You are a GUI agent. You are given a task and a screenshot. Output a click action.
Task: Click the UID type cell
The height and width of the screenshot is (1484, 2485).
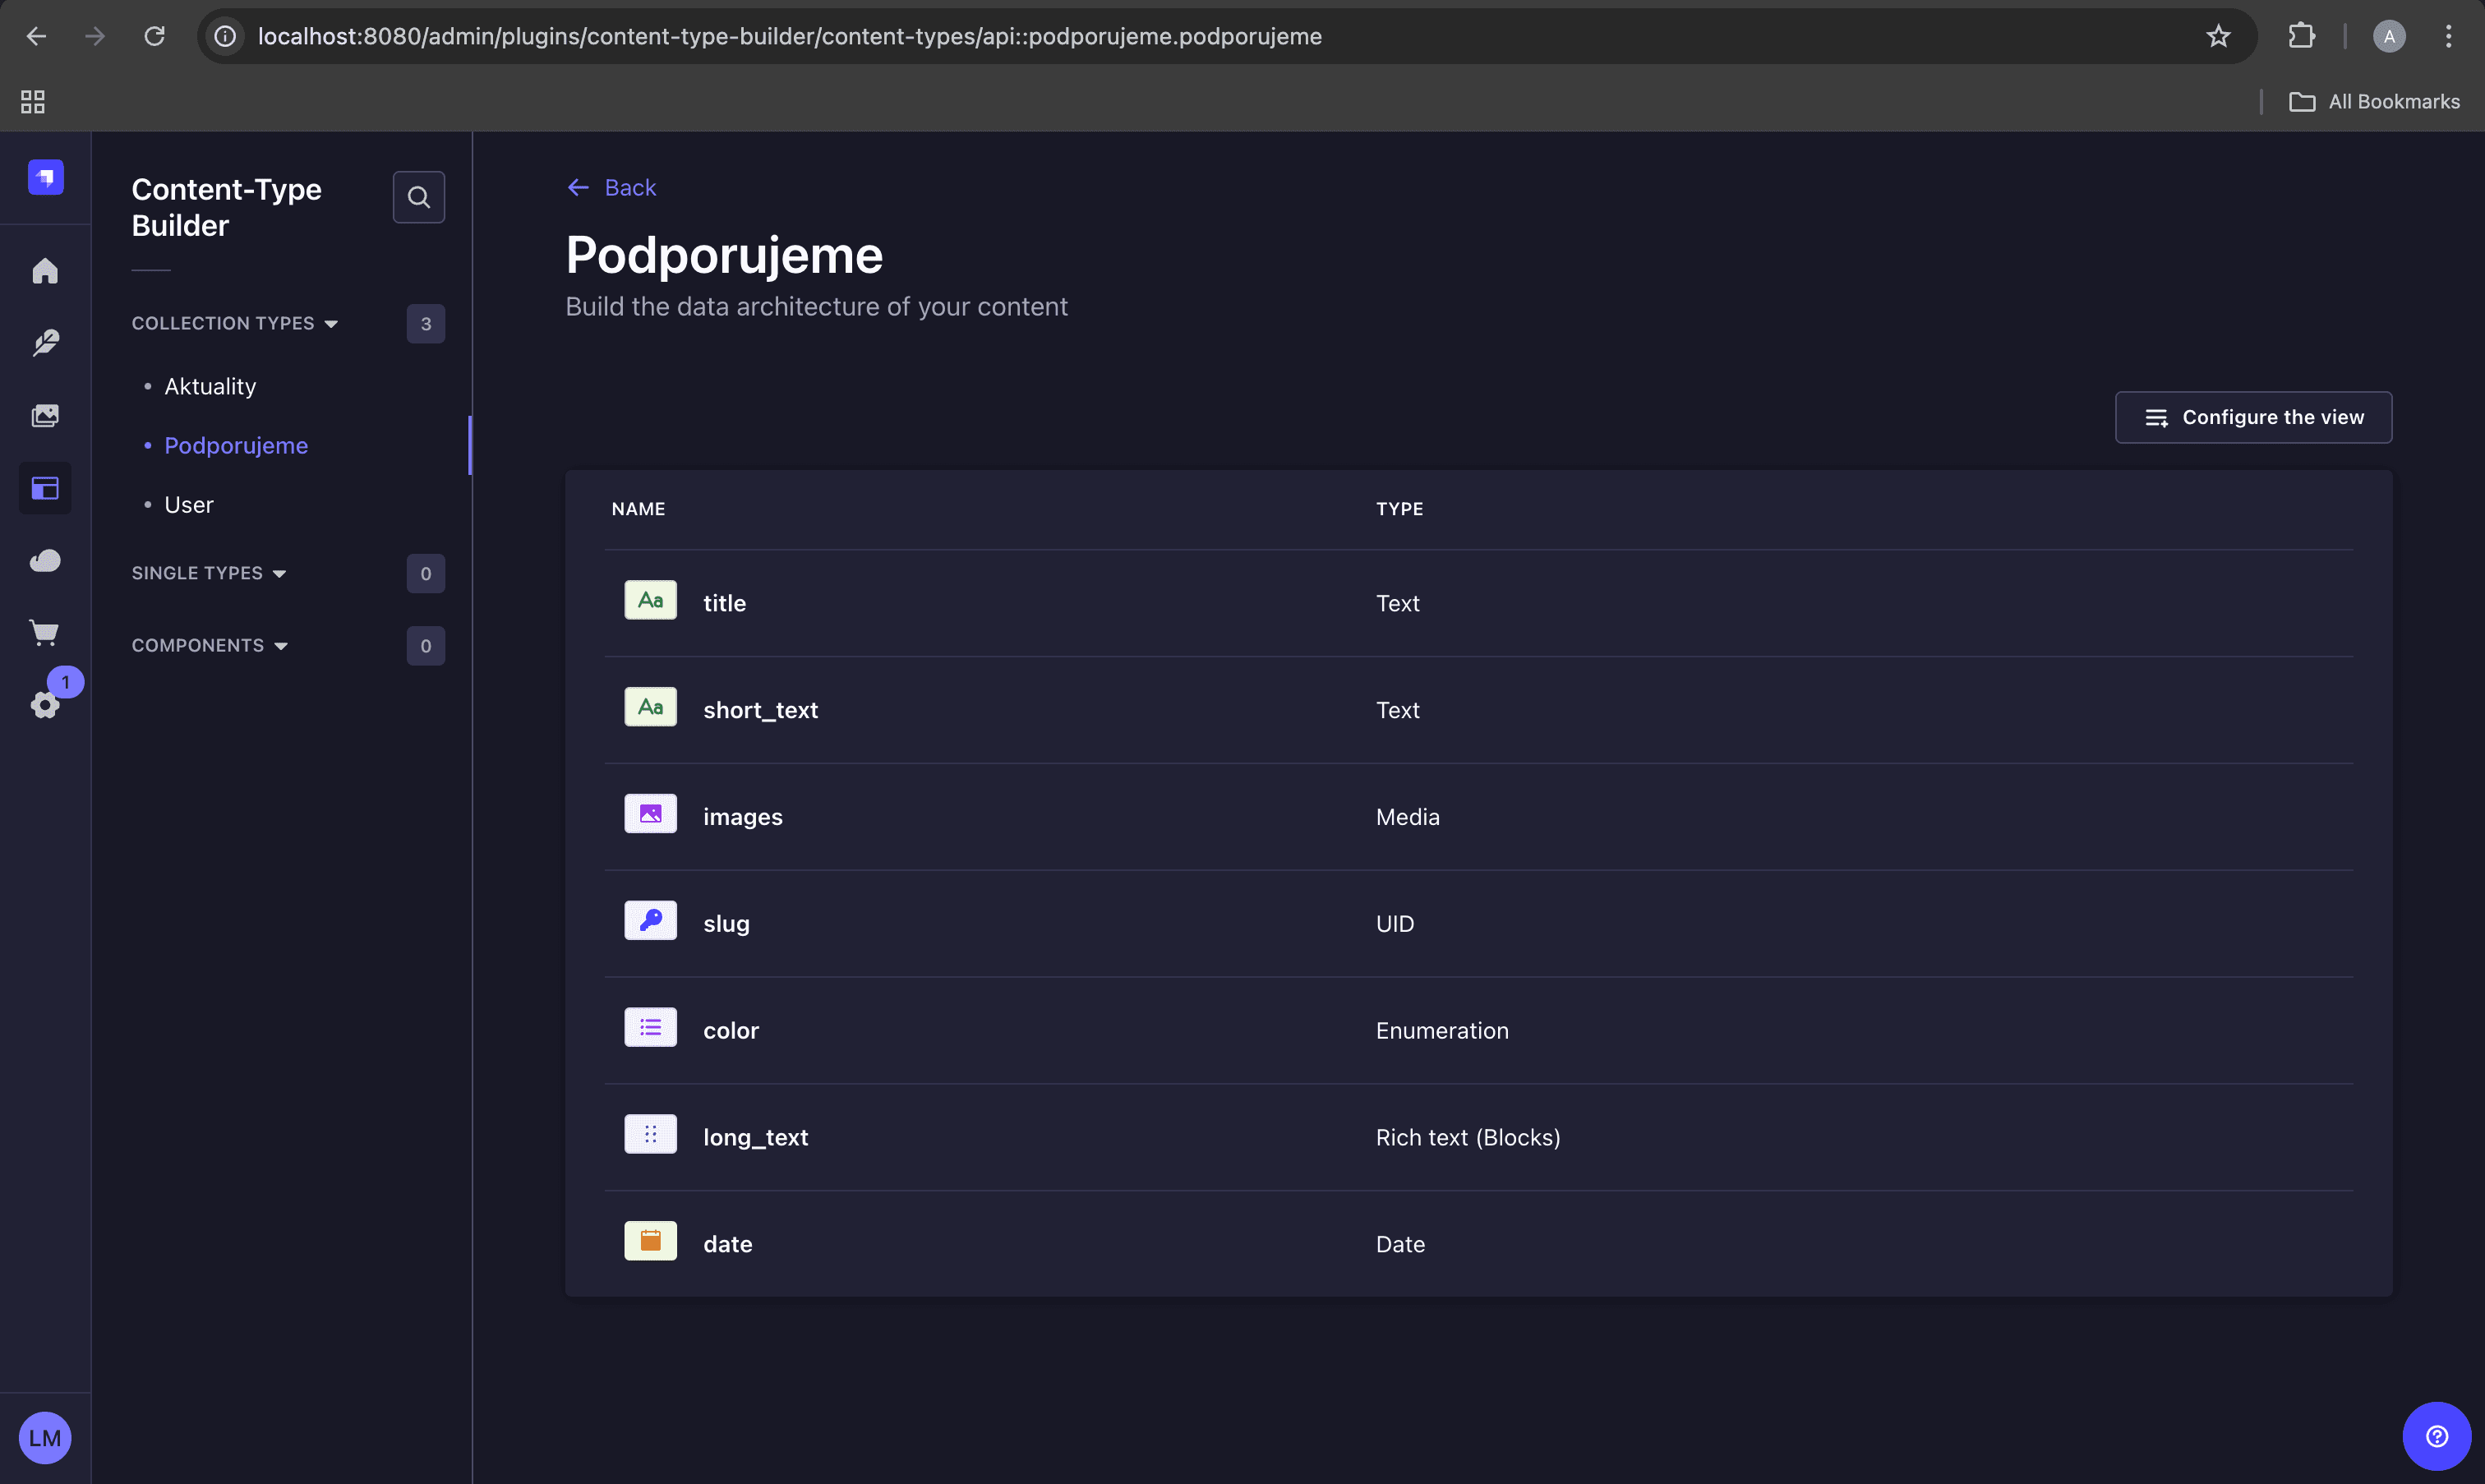tap(1394, 923)
